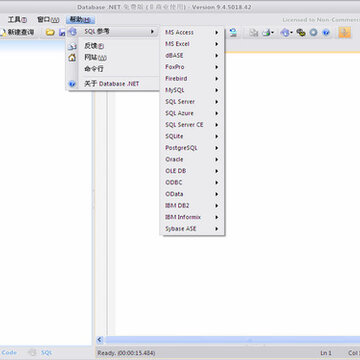Open the OLE DB reference submenu

tap(192, 171)
